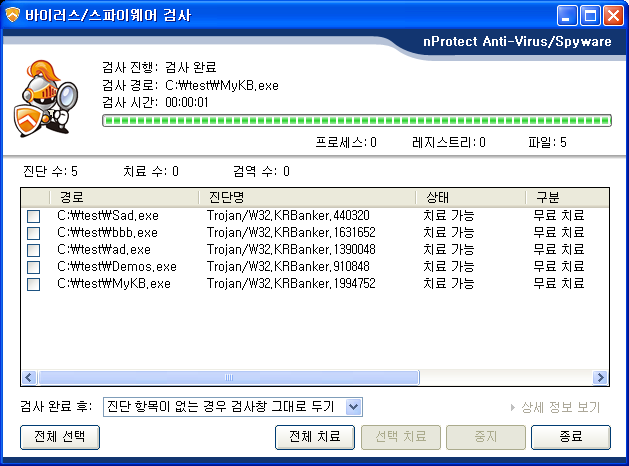
Task: Select path C:\test\ad.exe in list
Action: pos(104,250)
